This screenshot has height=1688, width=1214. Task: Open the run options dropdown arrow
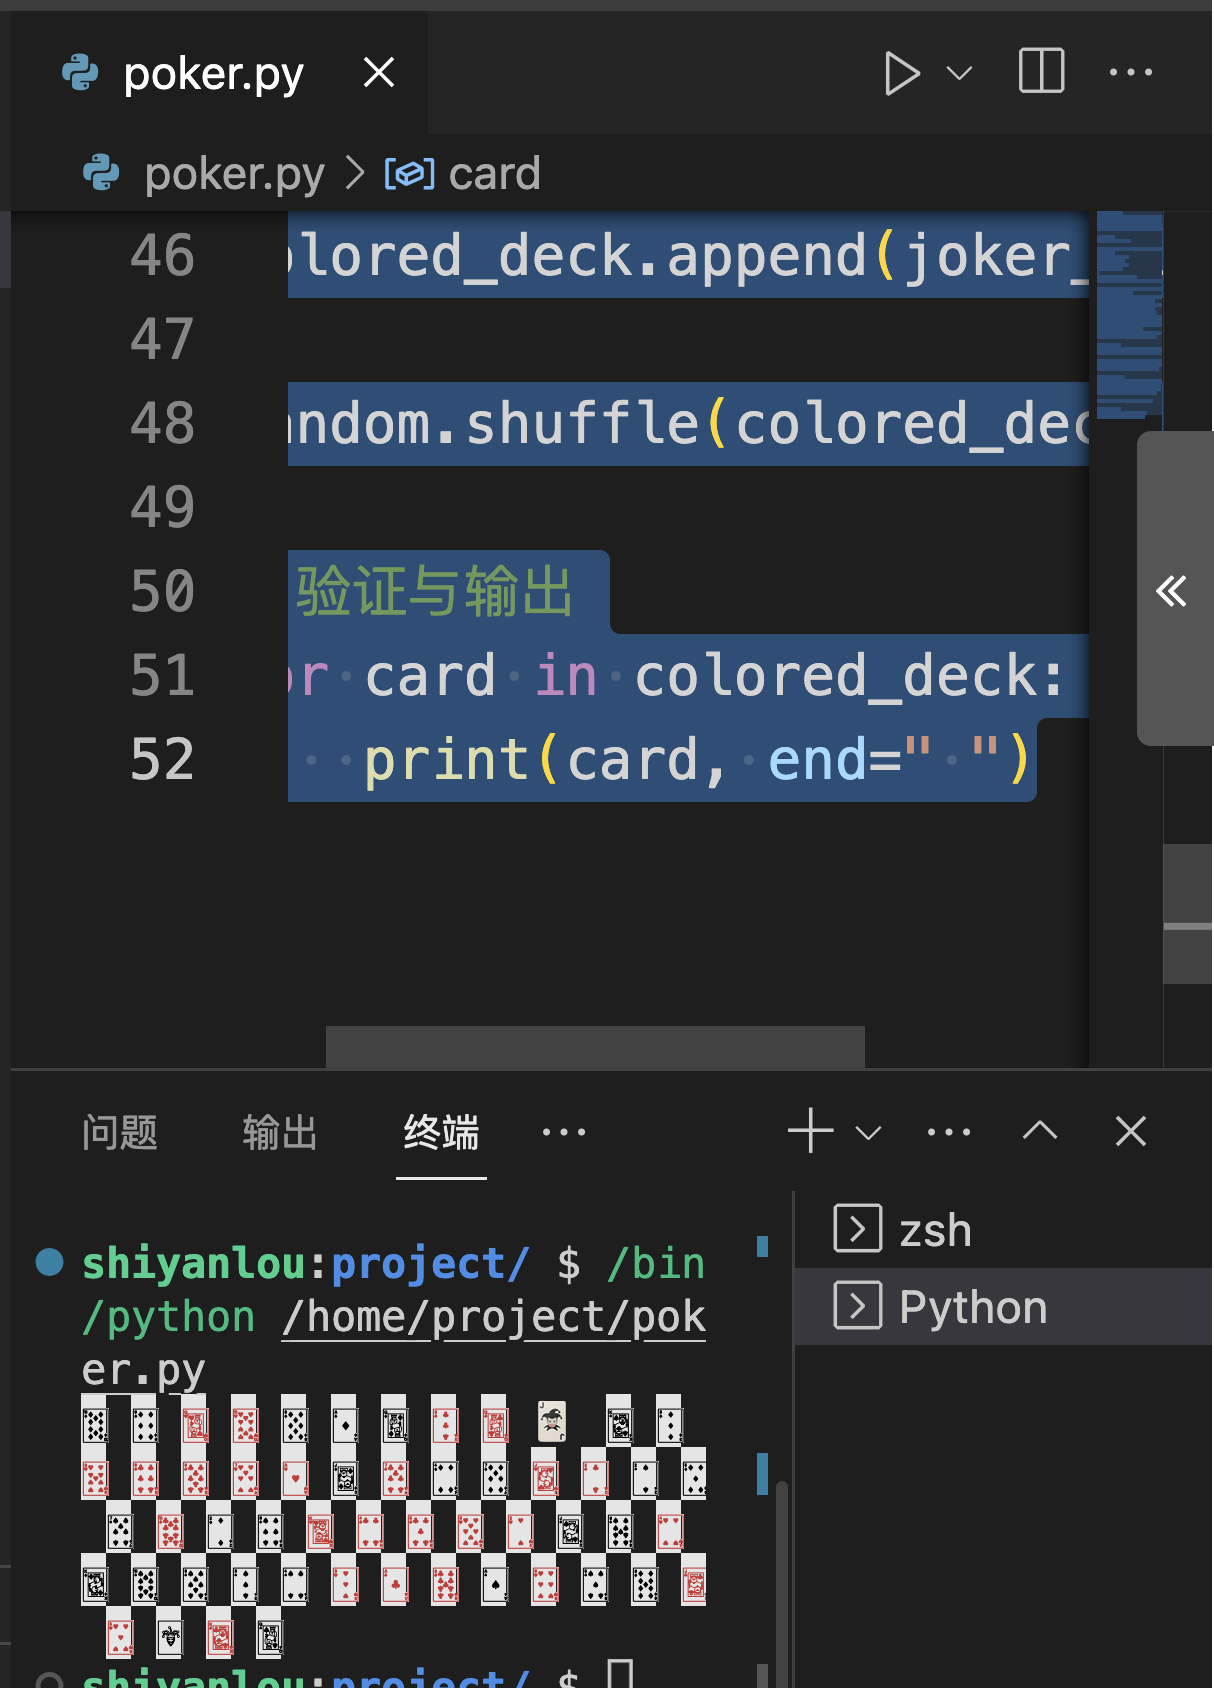(959, 73)
